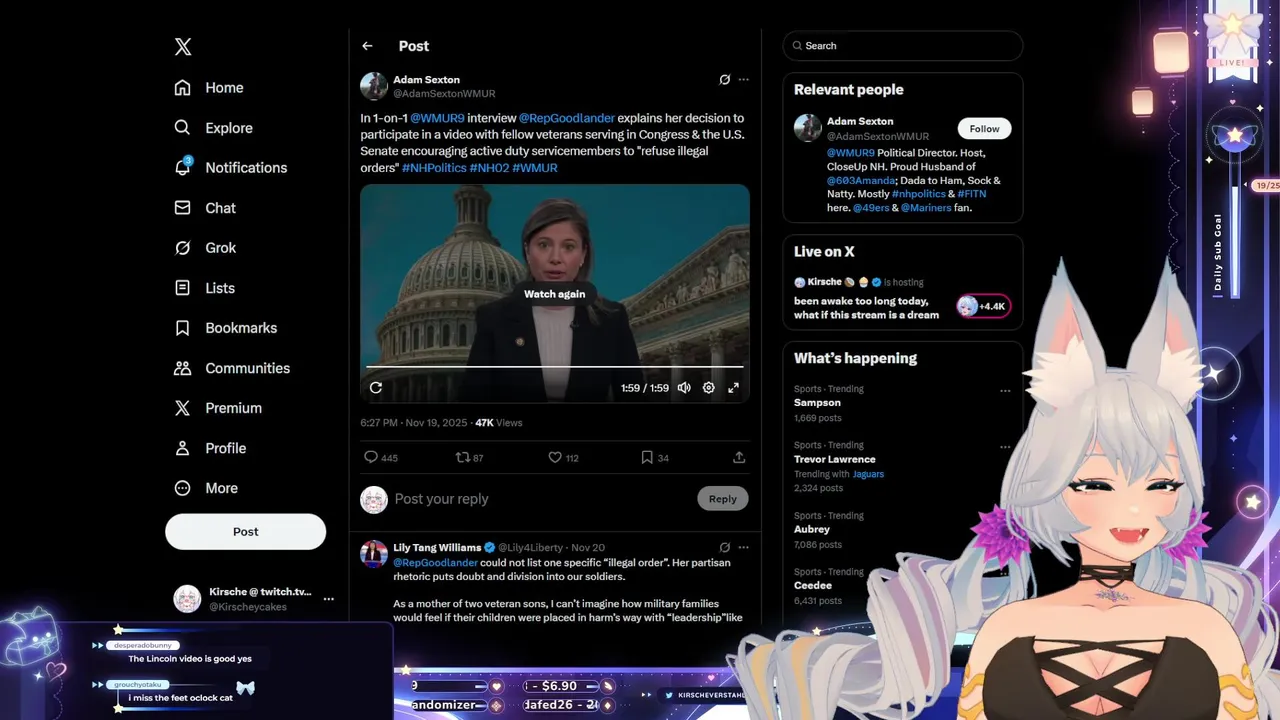Click Grok icon on Lily Tang Williams's reply
This screenshot has width=1280, height=720.
tap(725, 548)
